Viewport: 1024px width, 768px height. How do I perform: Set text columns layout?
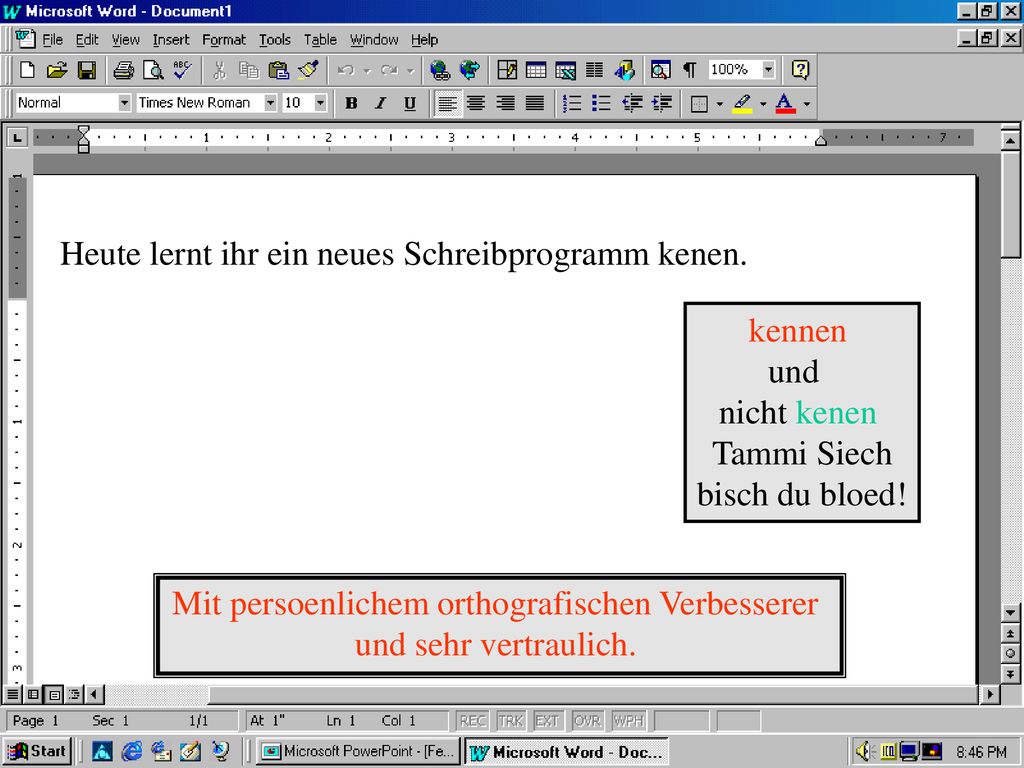[x=594, y=69]
